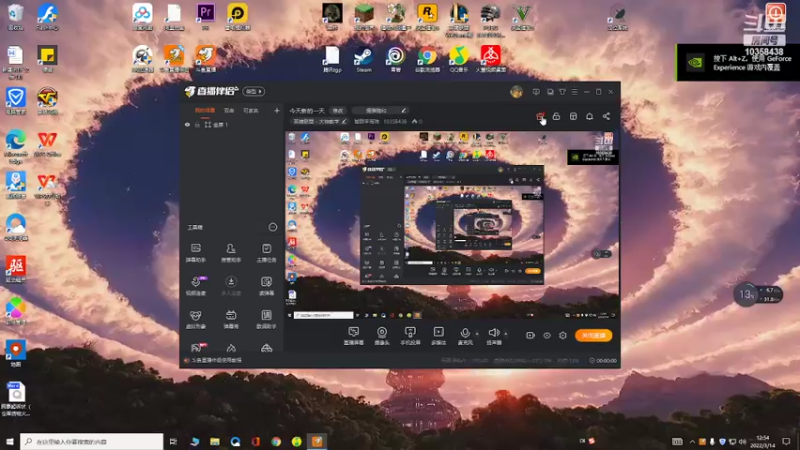
Task: Open the Chrome icon on the taskbar
Action: (276, 441)
